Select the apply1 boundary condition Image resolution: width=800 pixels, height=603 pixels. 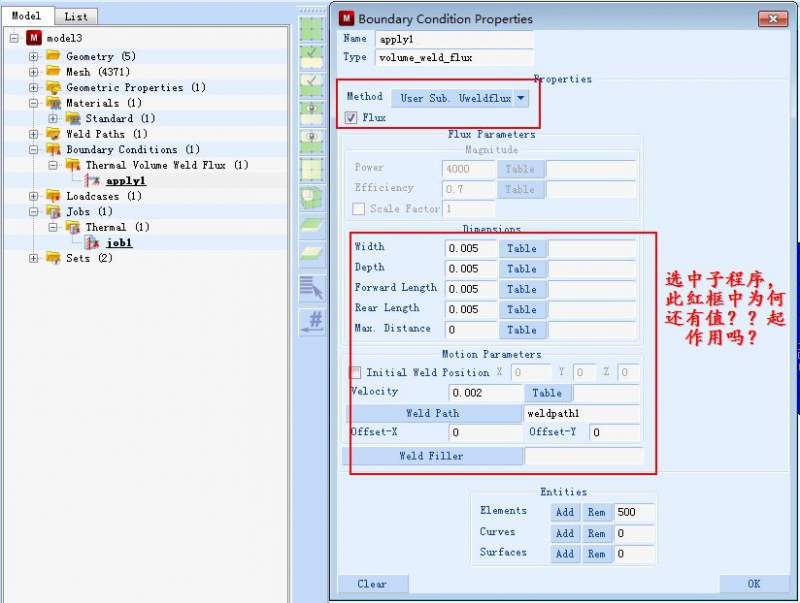(x=126, y=181)
